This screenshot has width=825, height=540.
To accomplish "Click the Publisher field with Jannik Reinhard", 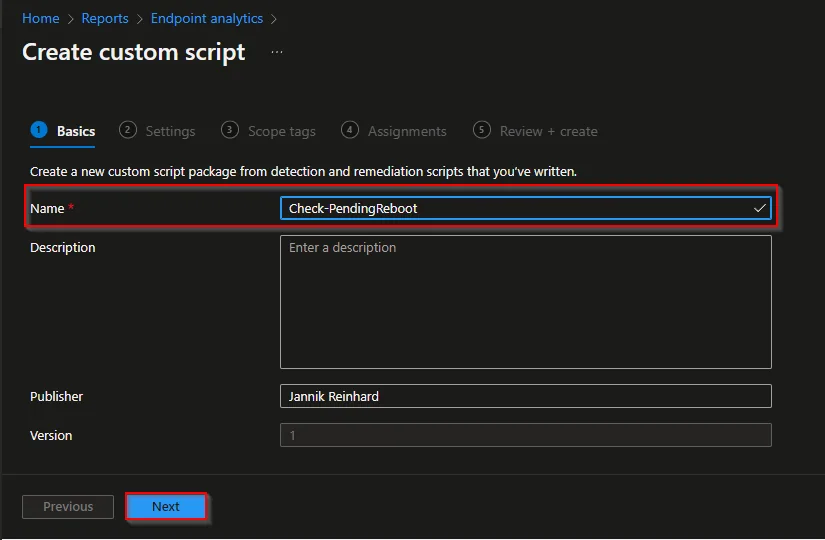I will point(526,396).
